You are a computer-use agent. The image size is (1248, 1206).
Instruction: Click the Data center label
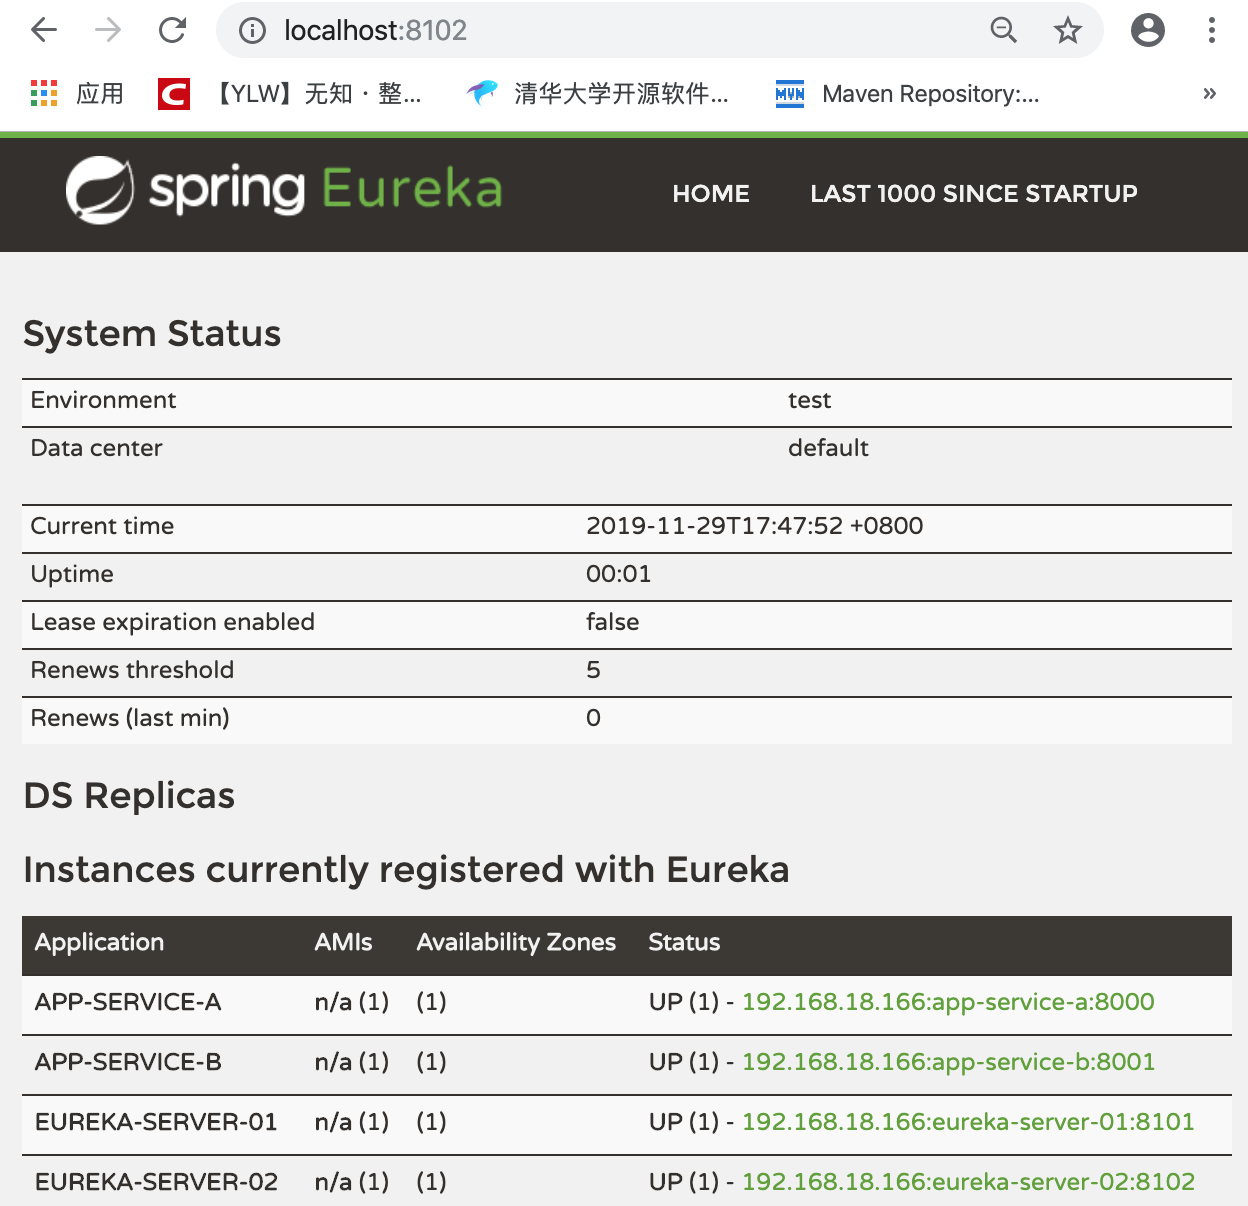(x=96, y=448)
